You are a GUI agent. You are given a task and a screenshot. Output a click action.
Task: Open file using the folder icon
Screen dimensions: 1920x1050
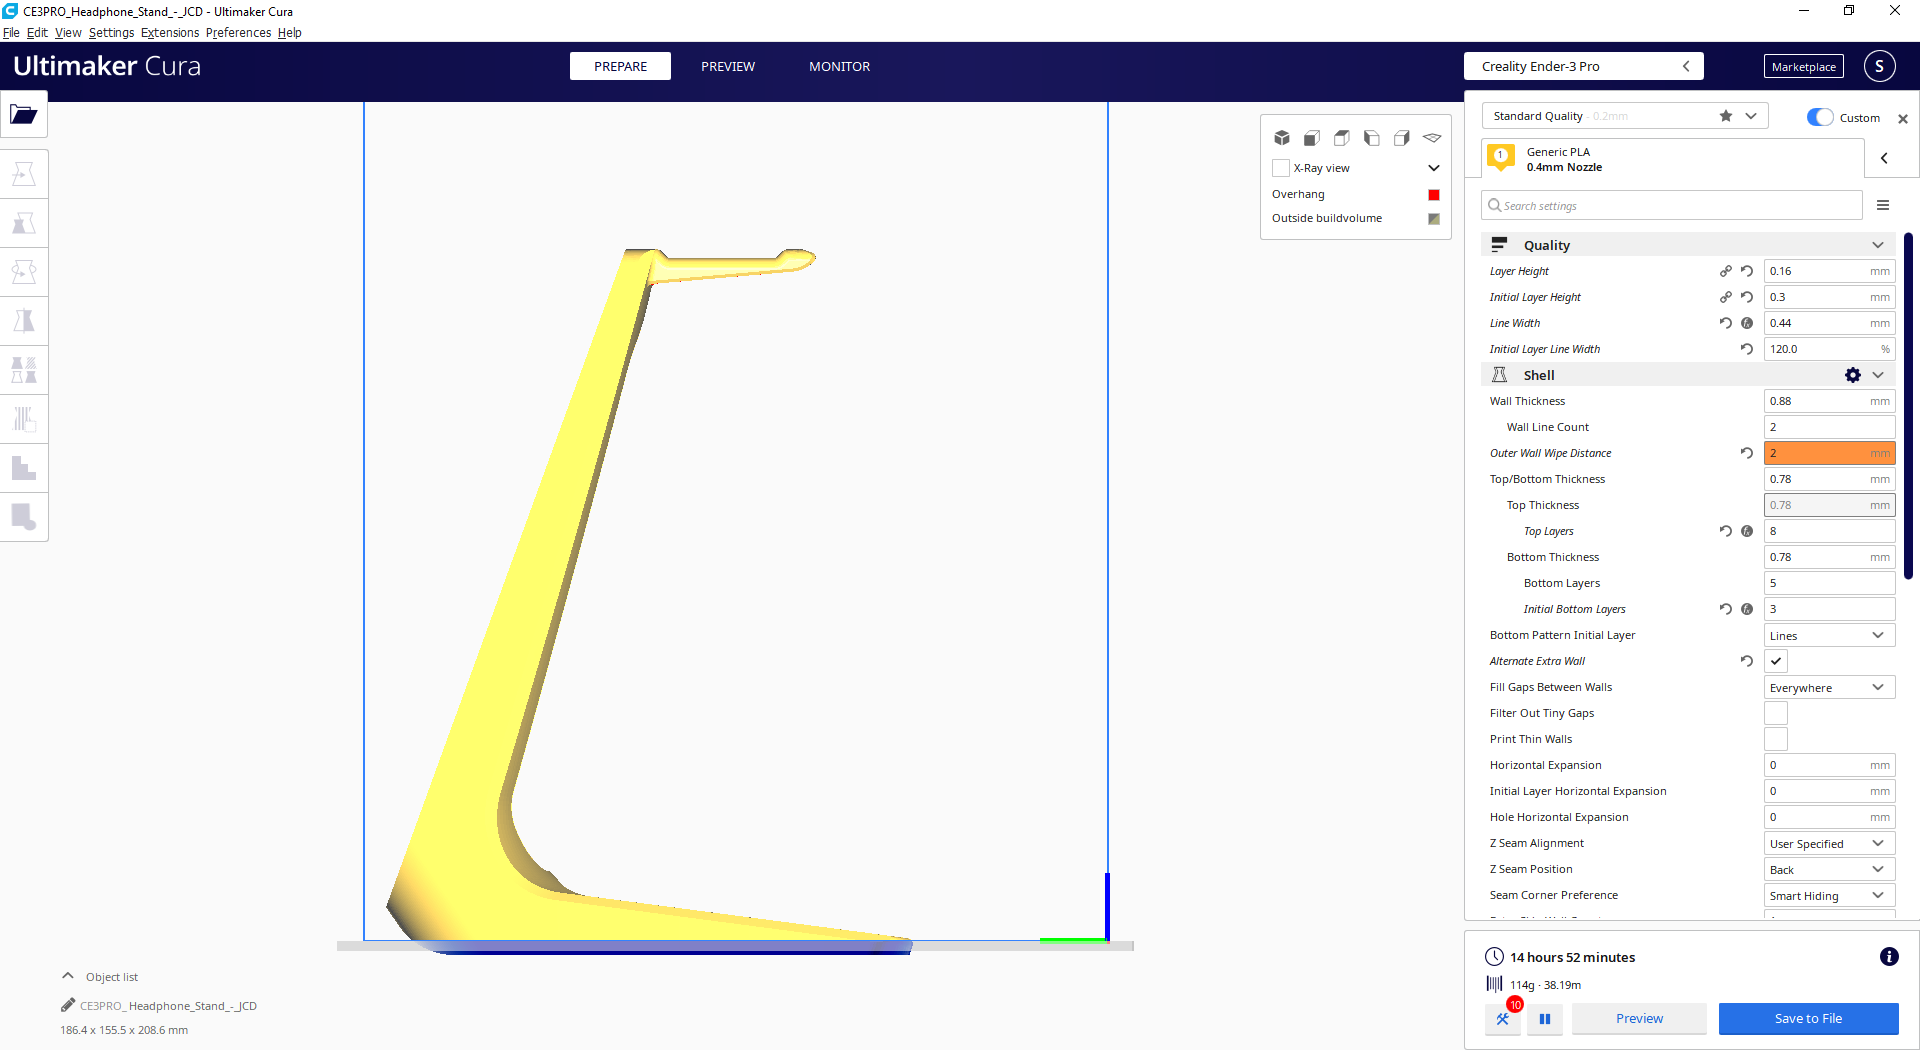24,115
